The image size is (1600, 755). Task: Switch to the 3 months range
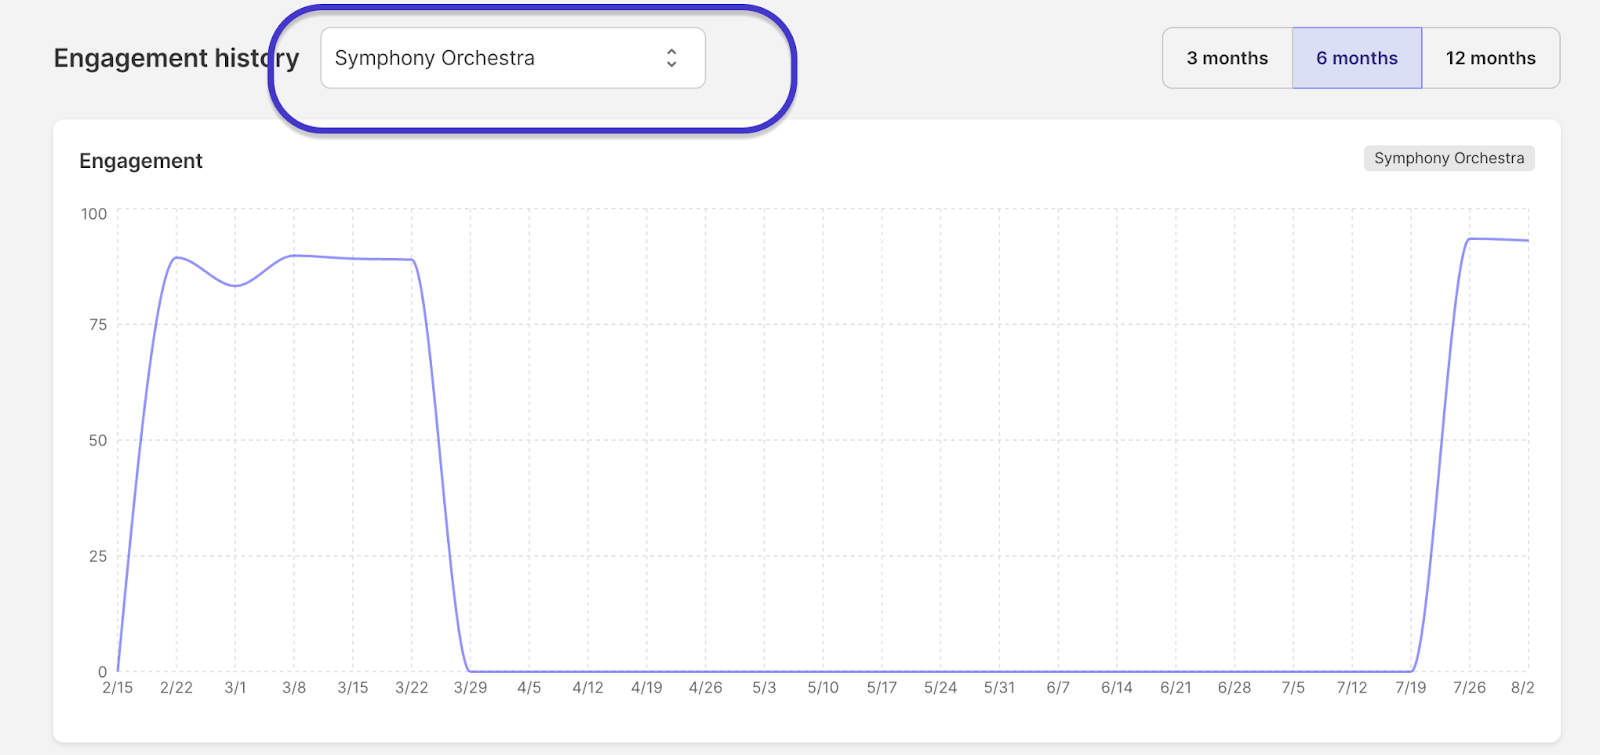pyautogui.click(x=1227, y=58)
